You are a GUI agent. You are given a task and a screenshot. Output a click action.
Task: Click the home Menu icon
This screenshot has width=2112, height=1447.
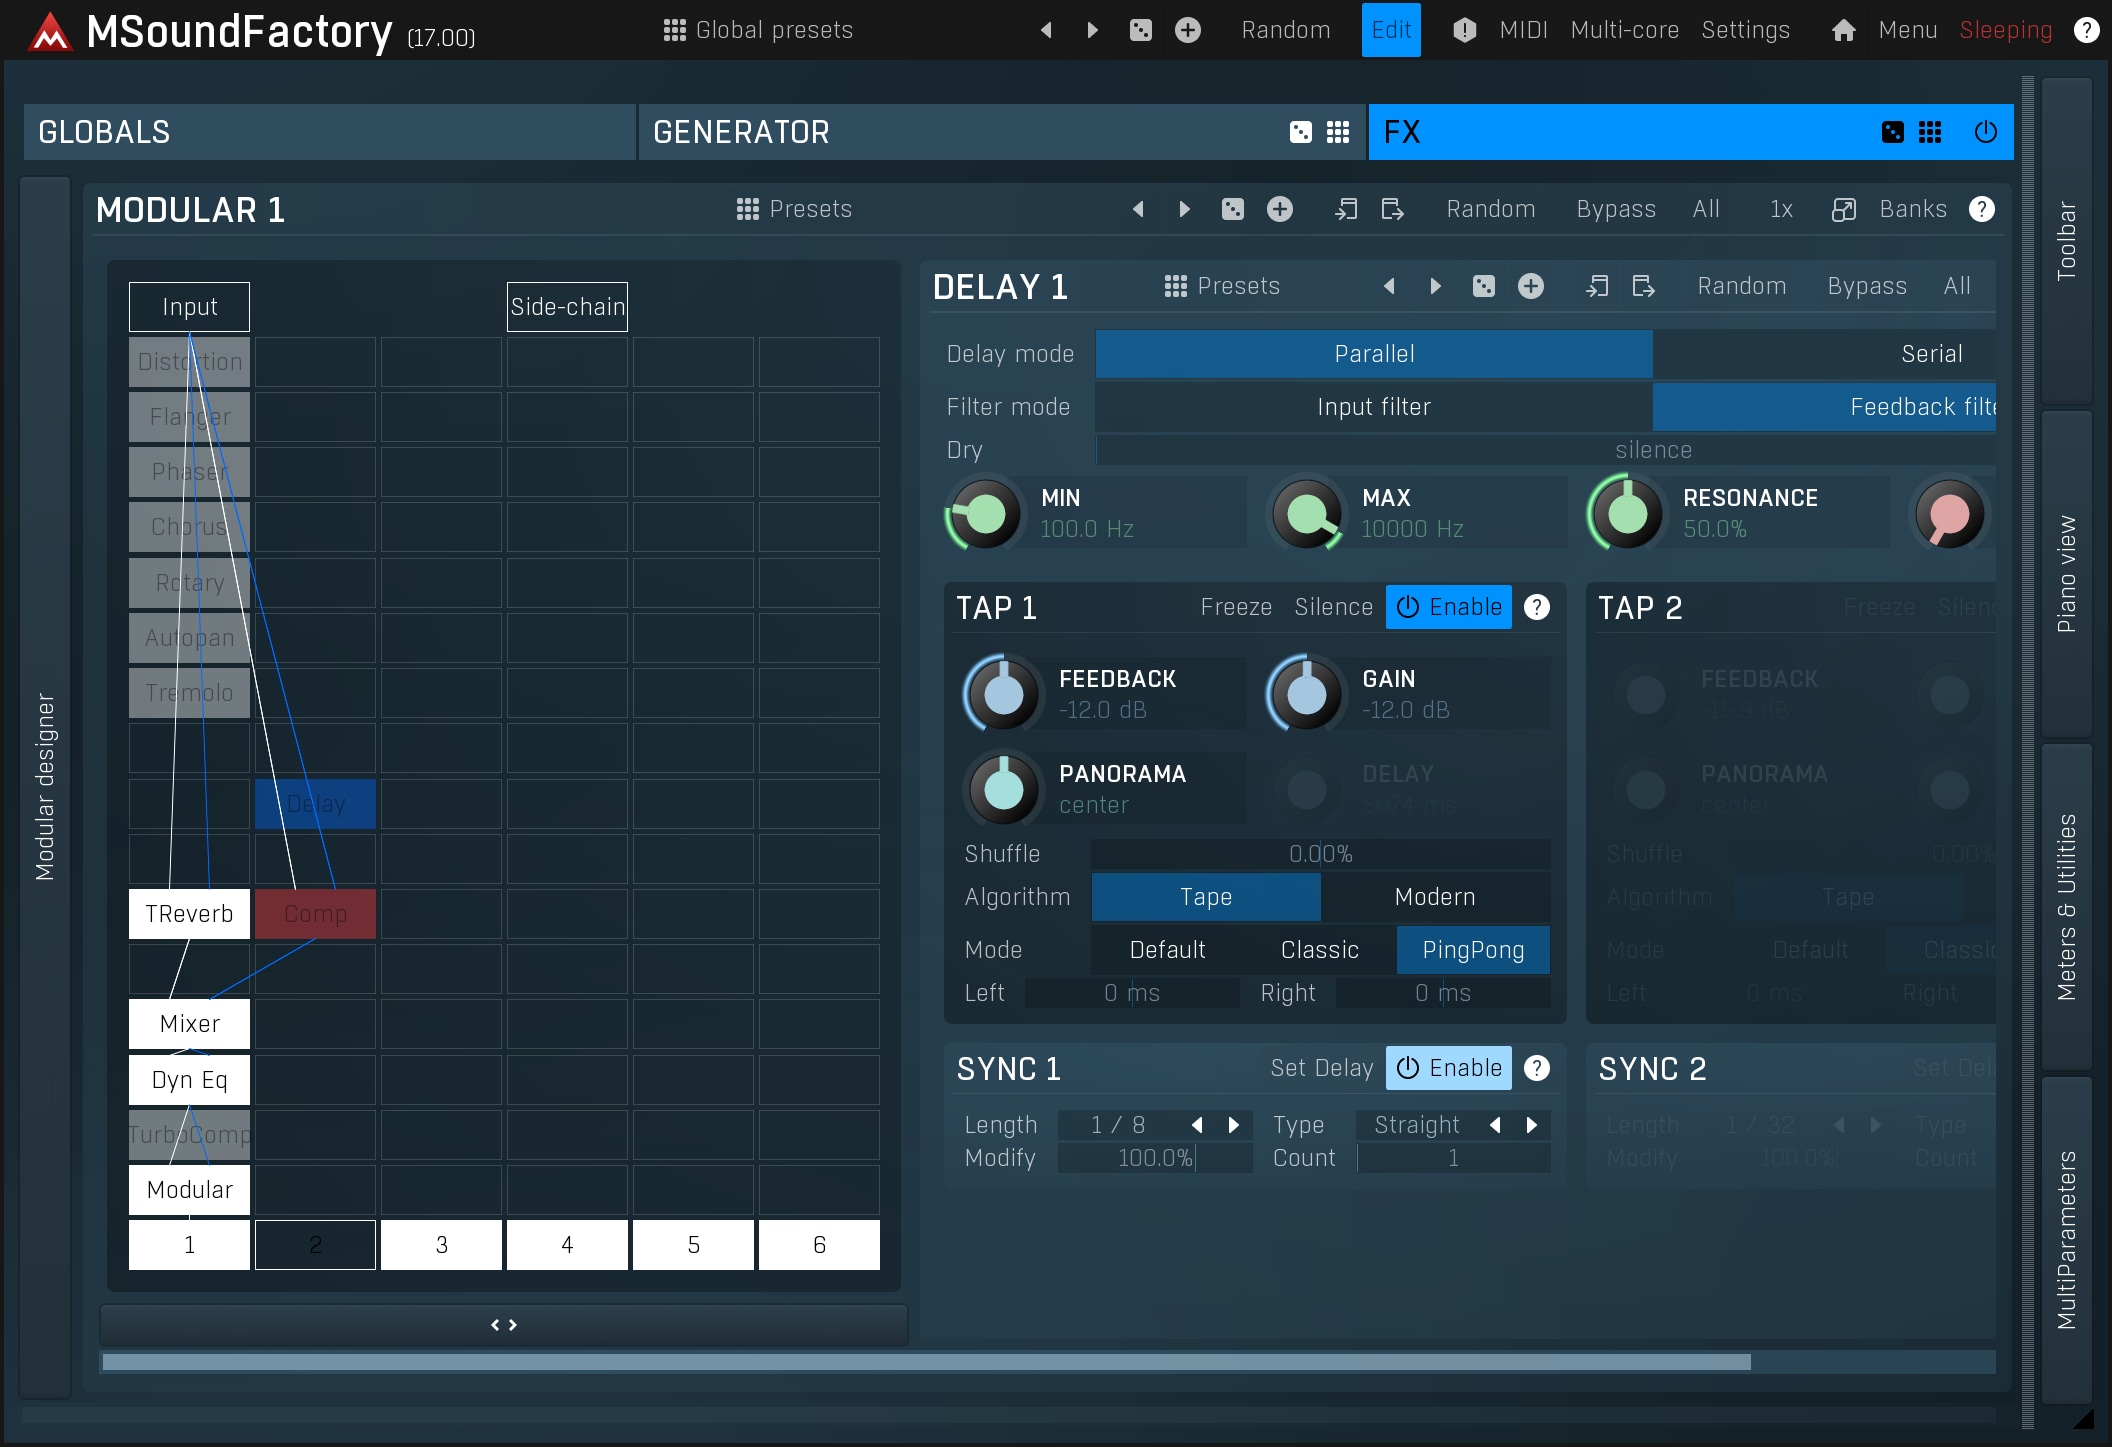click(x=1843, y=30)
